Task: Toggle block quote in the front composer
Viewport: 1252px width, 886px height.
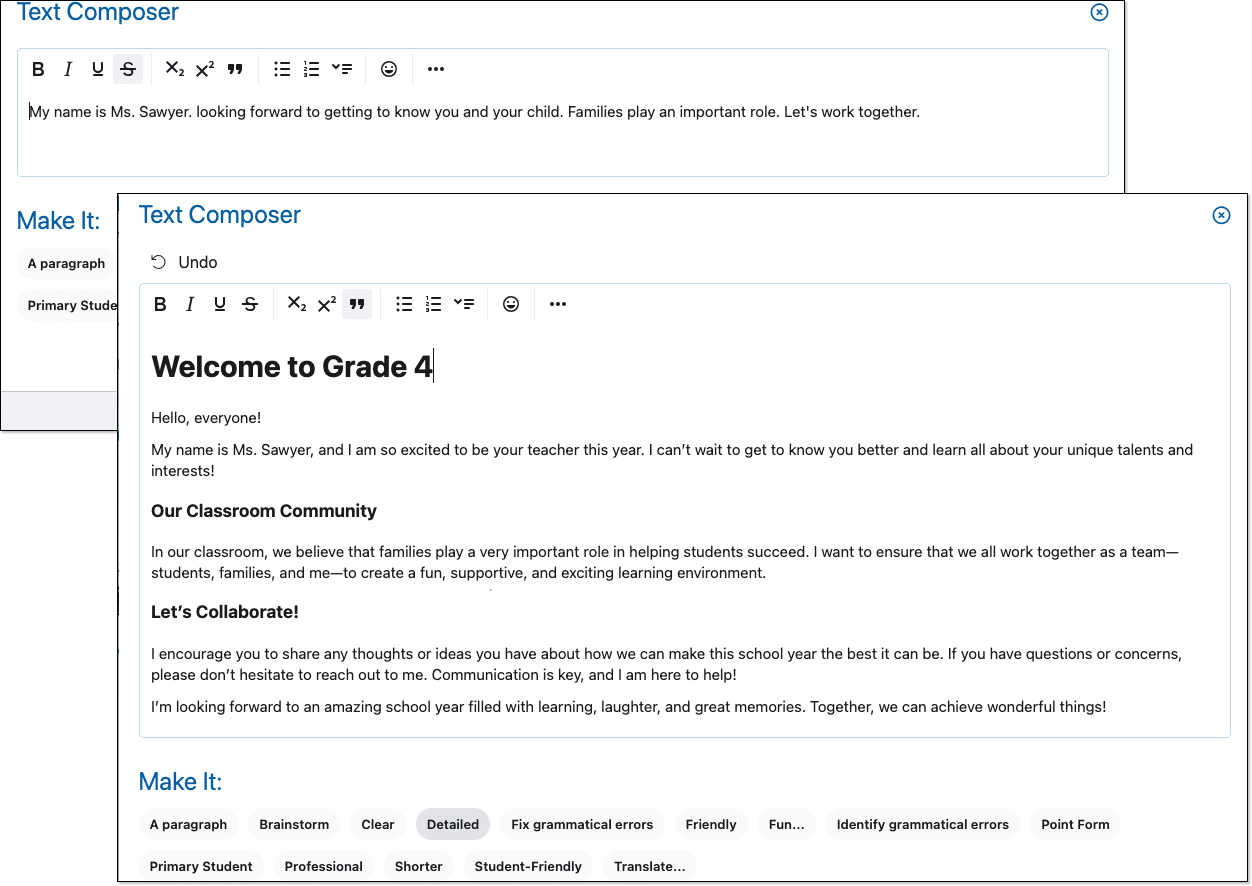Action: pos(357,304)
